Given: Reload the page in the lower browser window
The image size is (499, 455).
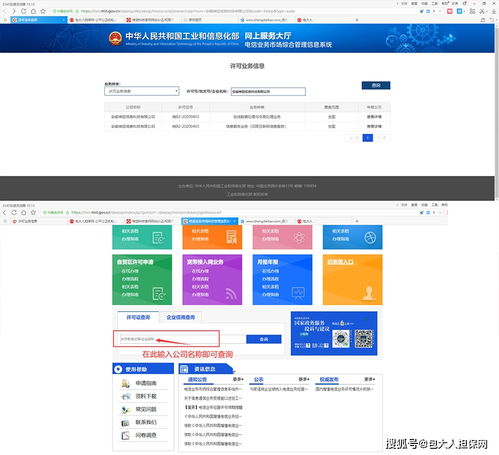Looking at the screenshot, I should click(14, 212).
